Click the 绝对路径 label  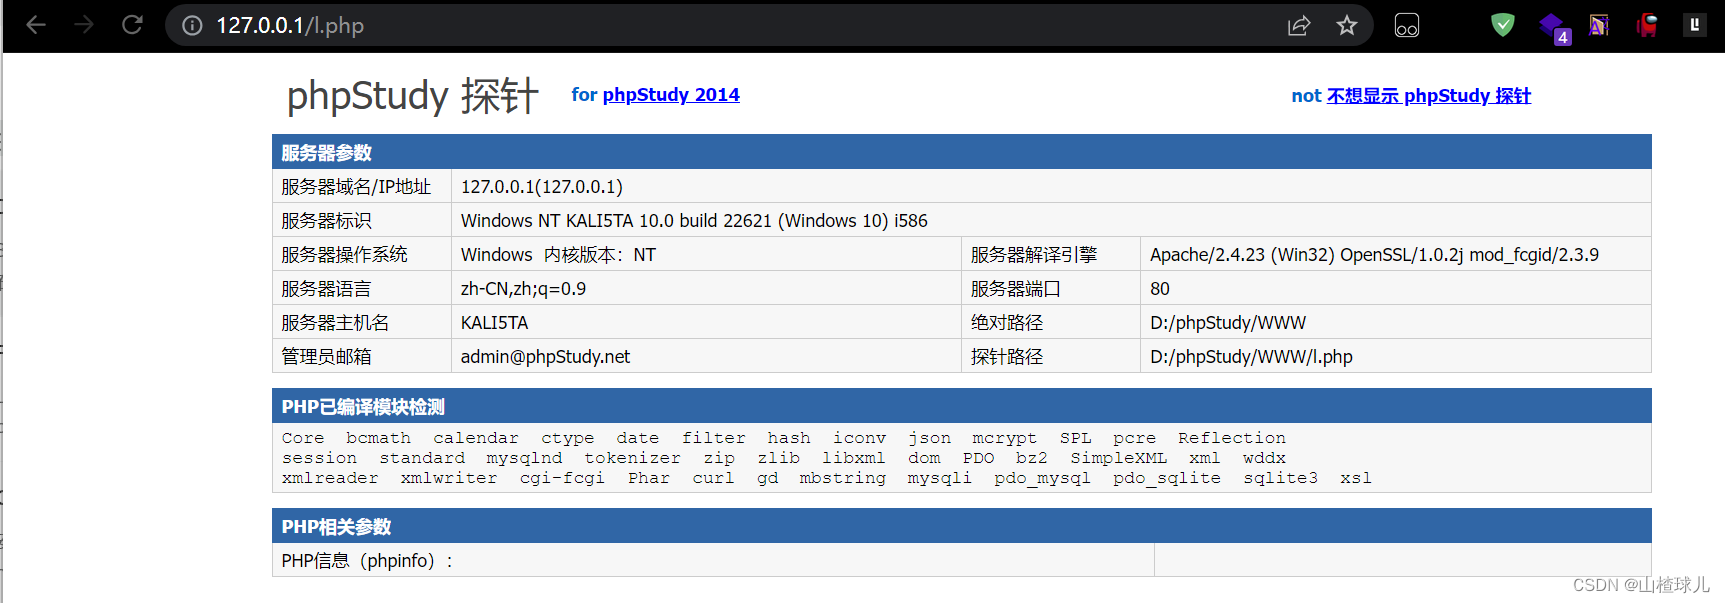pyautogui.click(x=1006, y=323)
